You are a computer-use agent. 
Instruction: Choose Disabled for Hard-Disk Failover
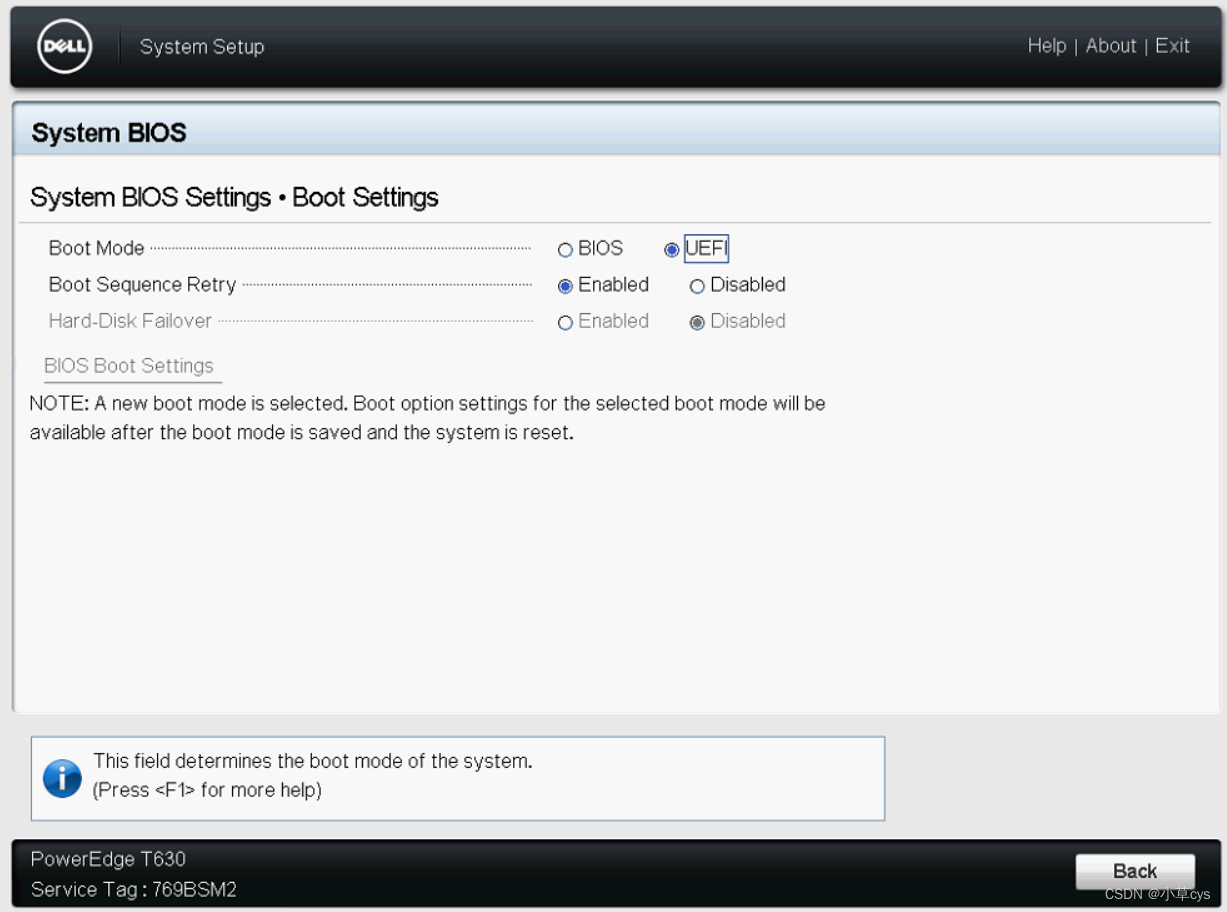698,322
